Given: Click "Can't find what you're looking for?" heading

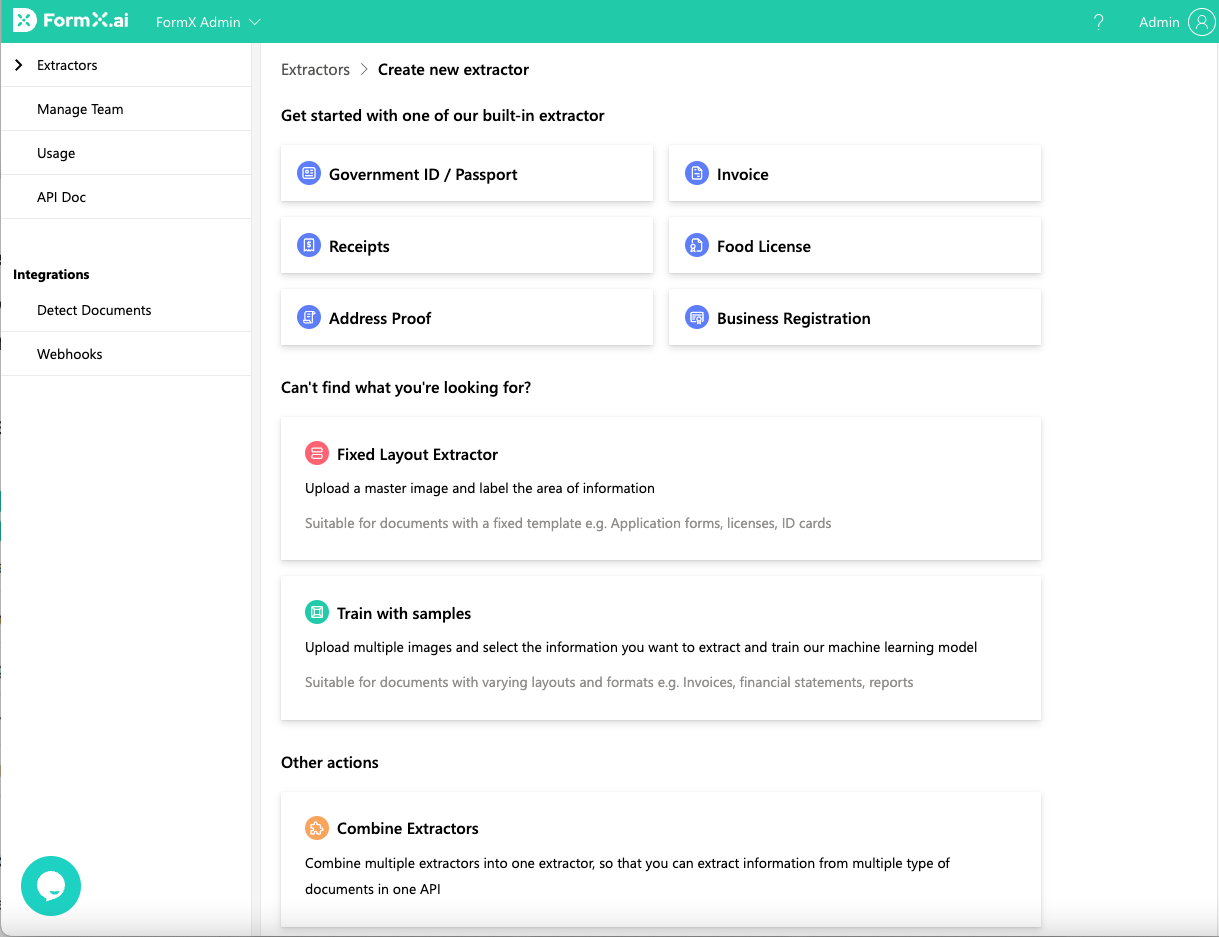Looking at the screenshot, I should 406,387.
